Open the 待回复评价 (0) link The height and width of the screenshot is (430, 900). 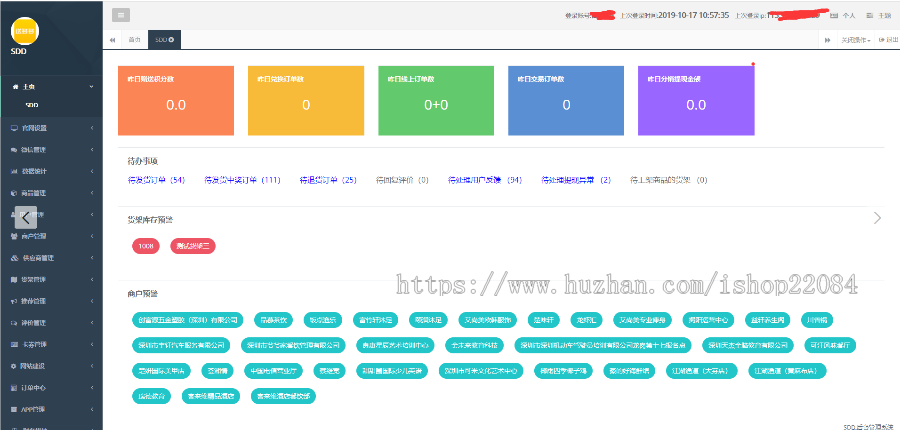point(402,180)
